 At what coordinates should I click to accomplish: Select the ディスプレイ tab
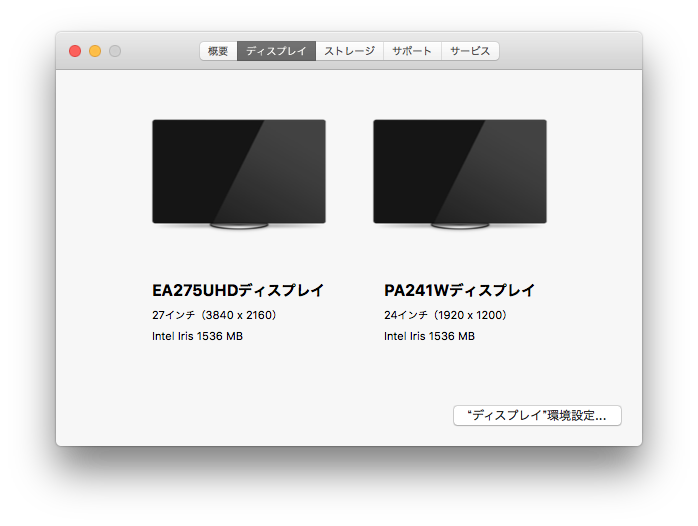pyautogui.click(x=276, y=51)
